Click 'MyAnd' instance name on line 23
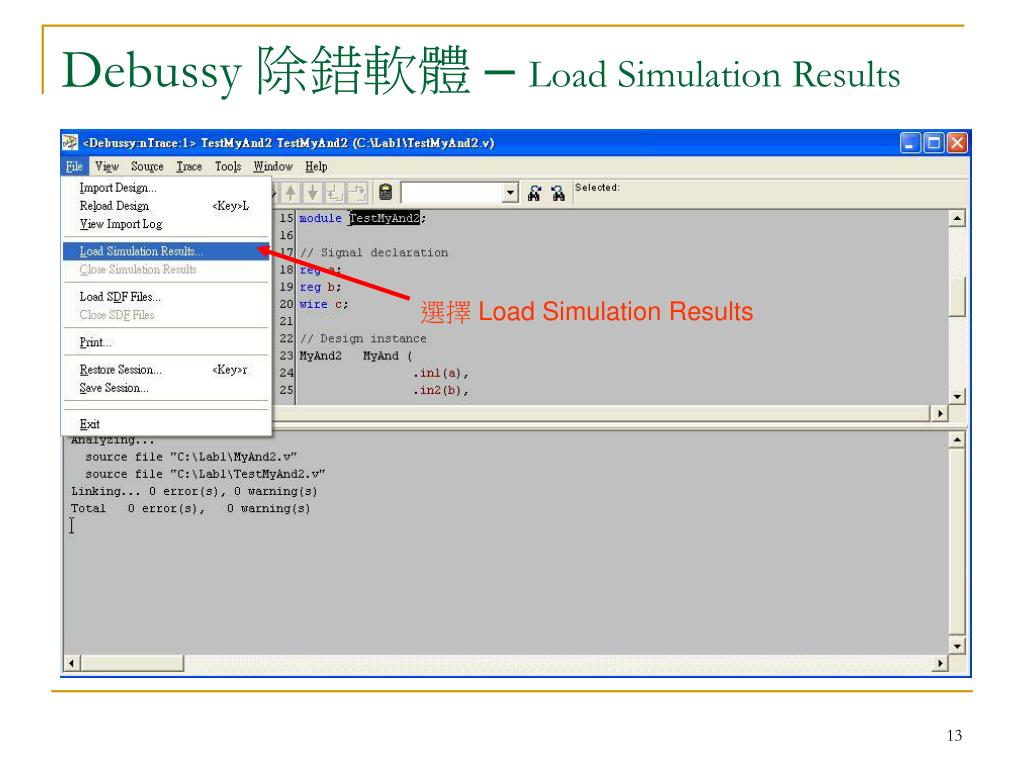Image resolution: width=1024 pixels, height=768 pixels. click(x=381, y=356)
